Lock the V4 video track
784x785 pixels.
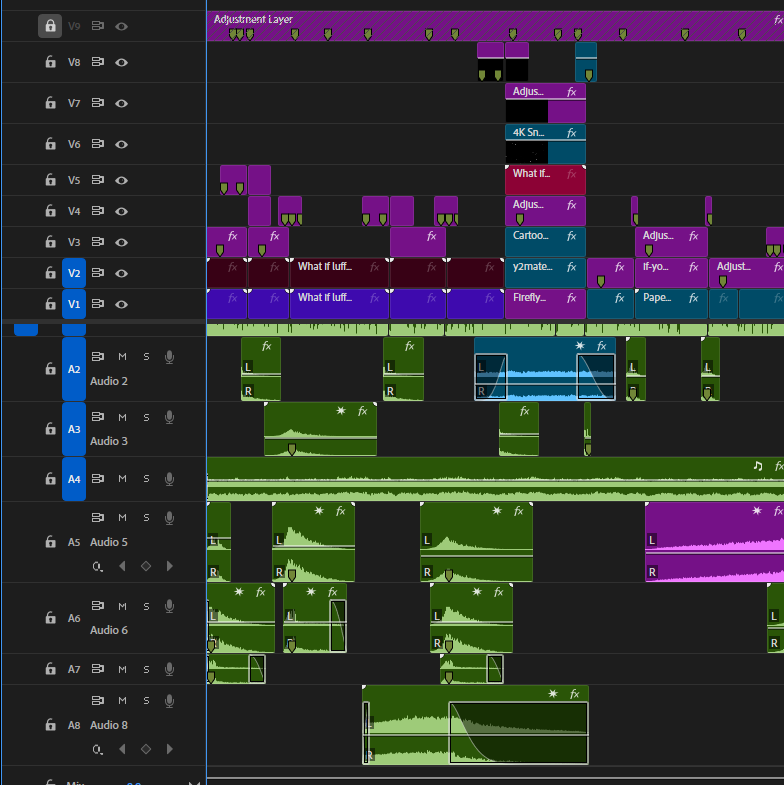(50, 211)
